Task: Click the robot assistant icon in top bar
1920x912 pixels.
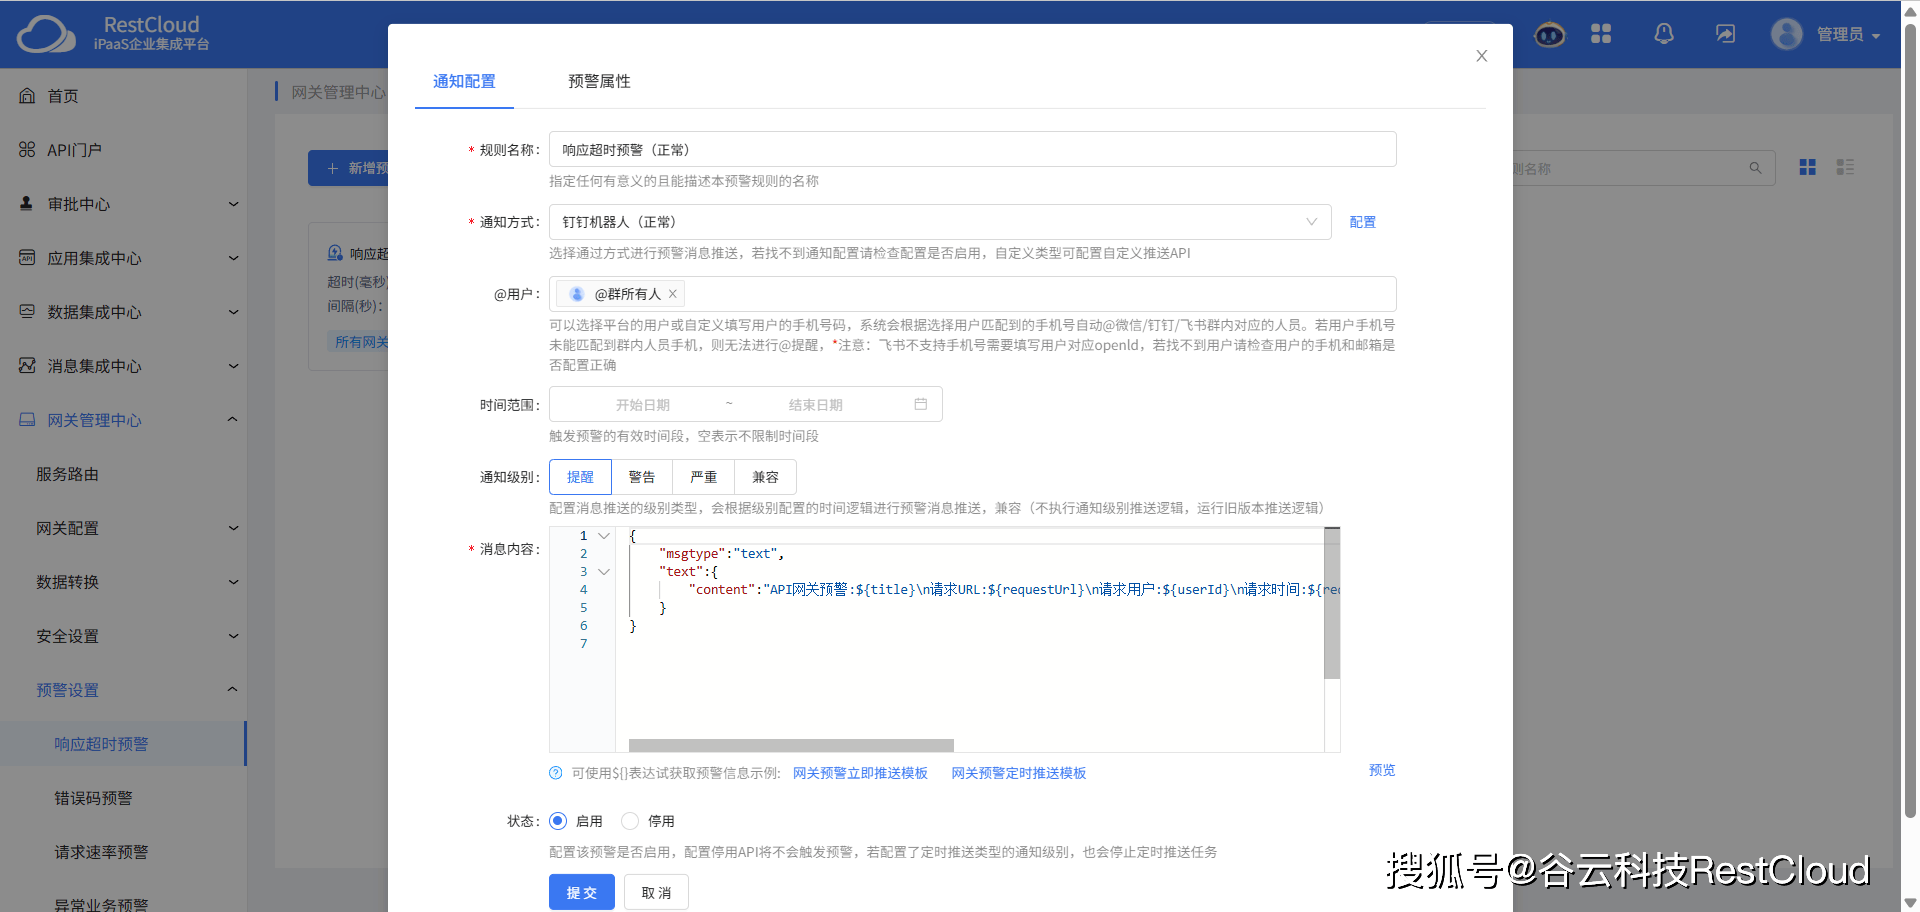Action: (1549, 33)
